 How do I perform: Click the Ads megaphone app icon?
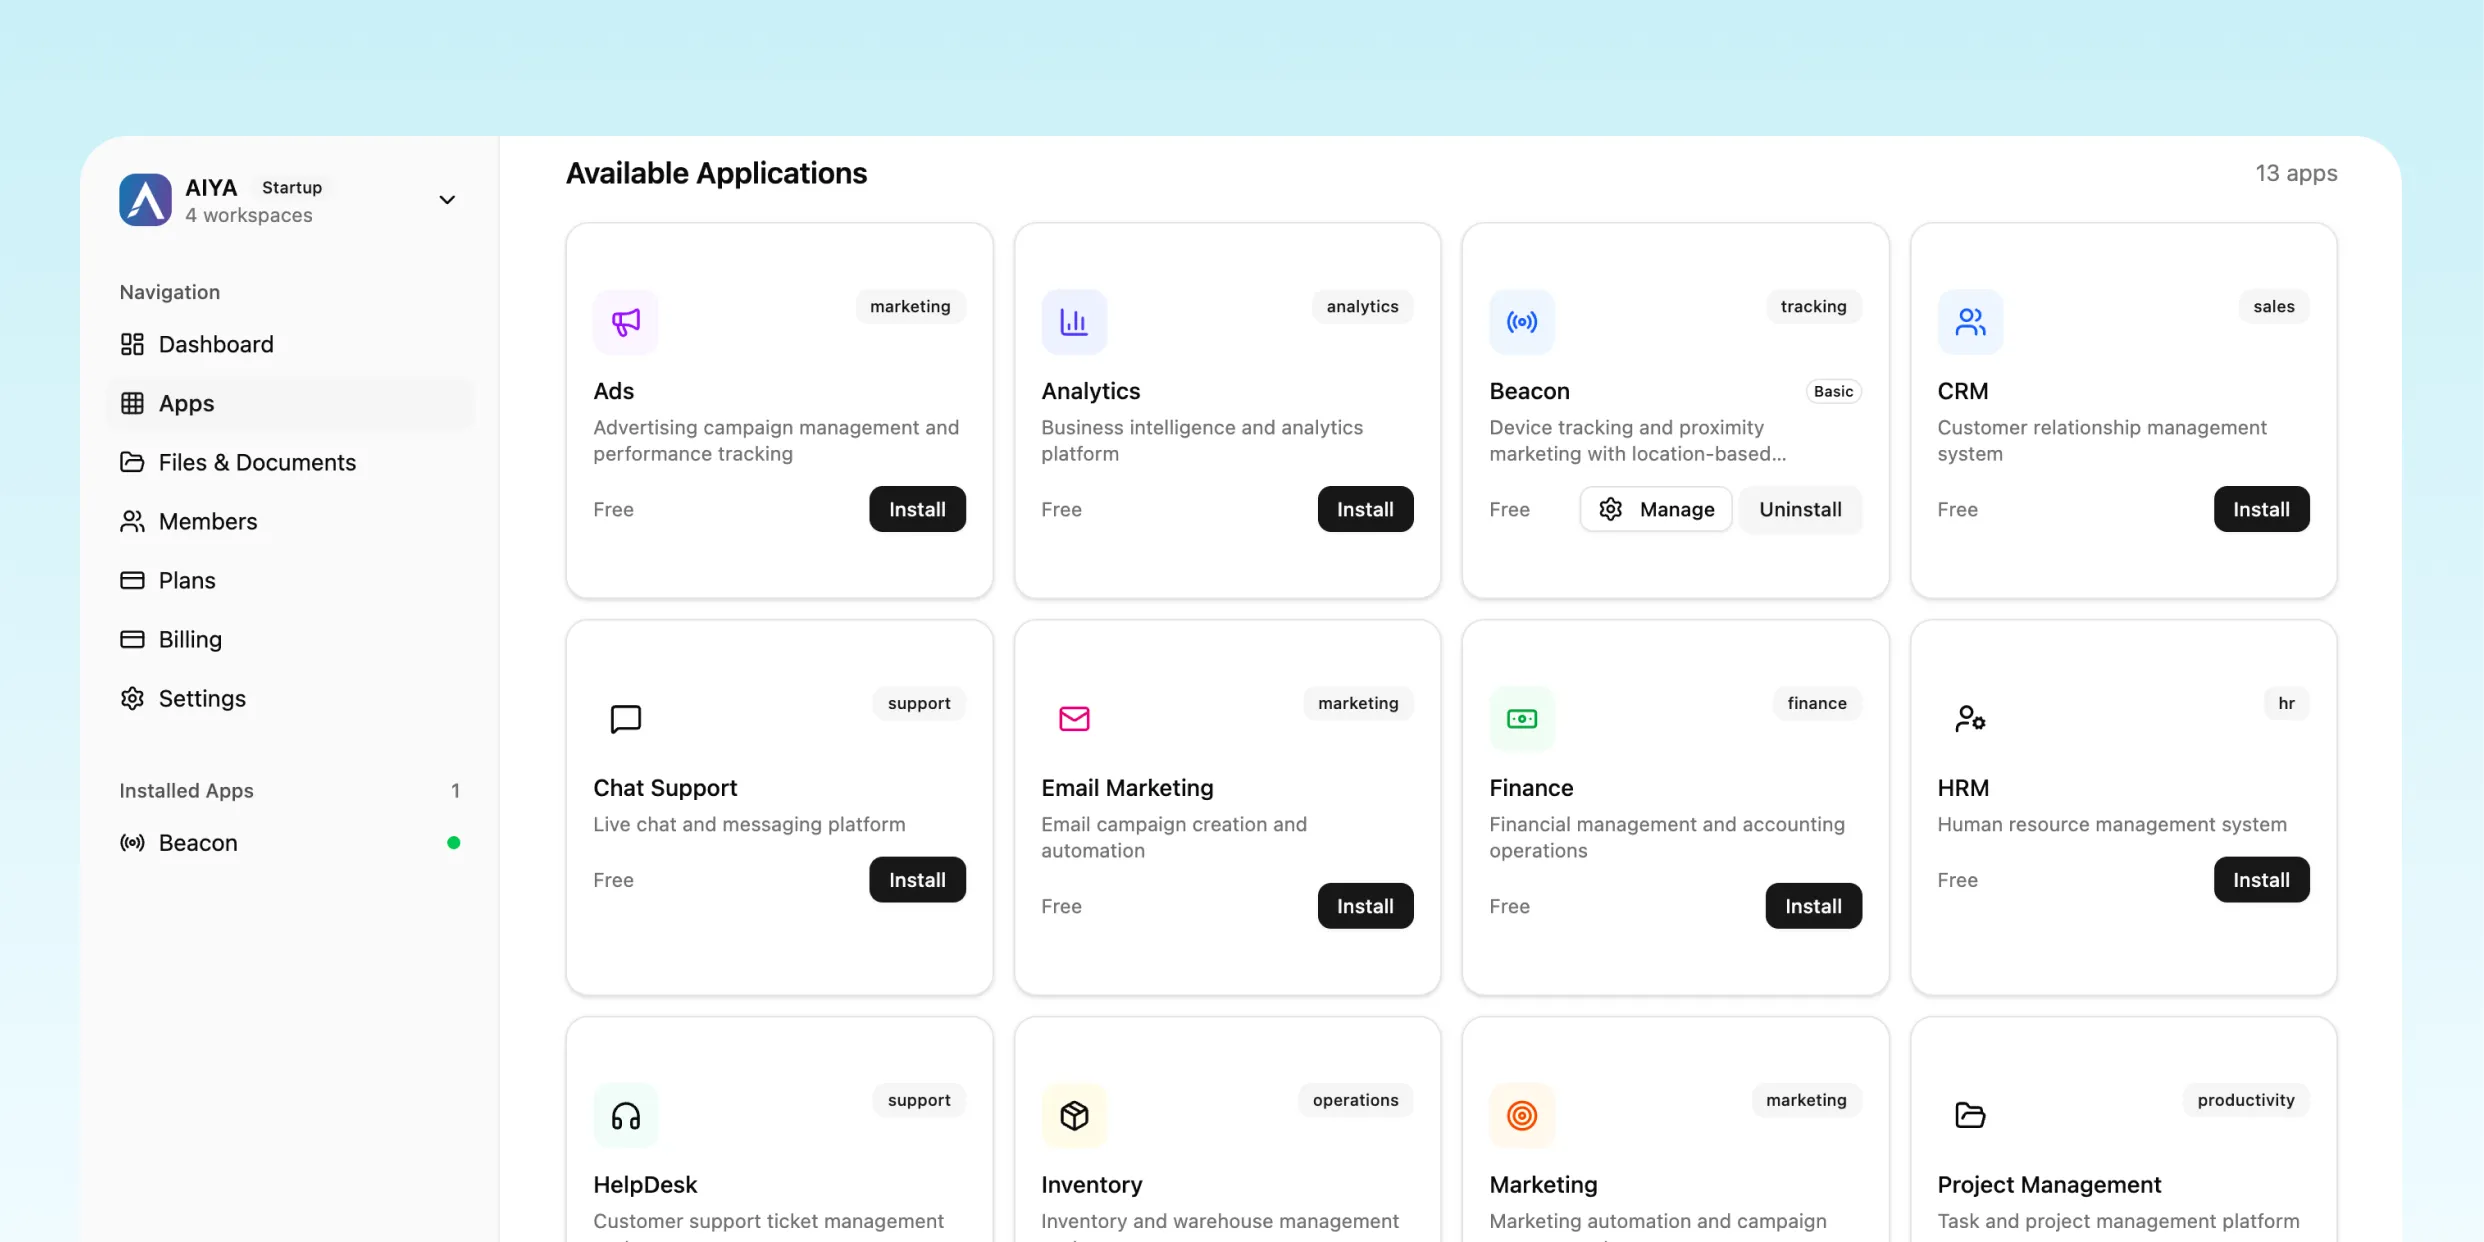tap(625, 322)
